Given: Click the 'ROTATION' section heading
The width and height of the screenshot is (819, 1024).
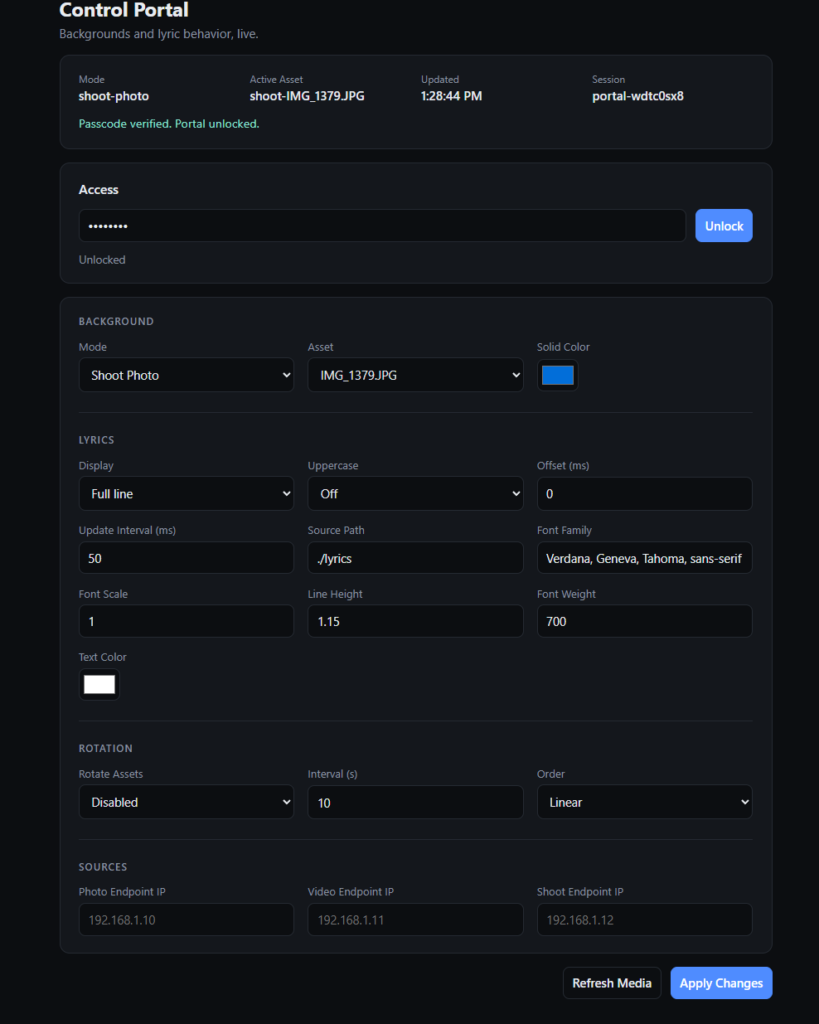Looking at the screenshot, I should 105,748.
